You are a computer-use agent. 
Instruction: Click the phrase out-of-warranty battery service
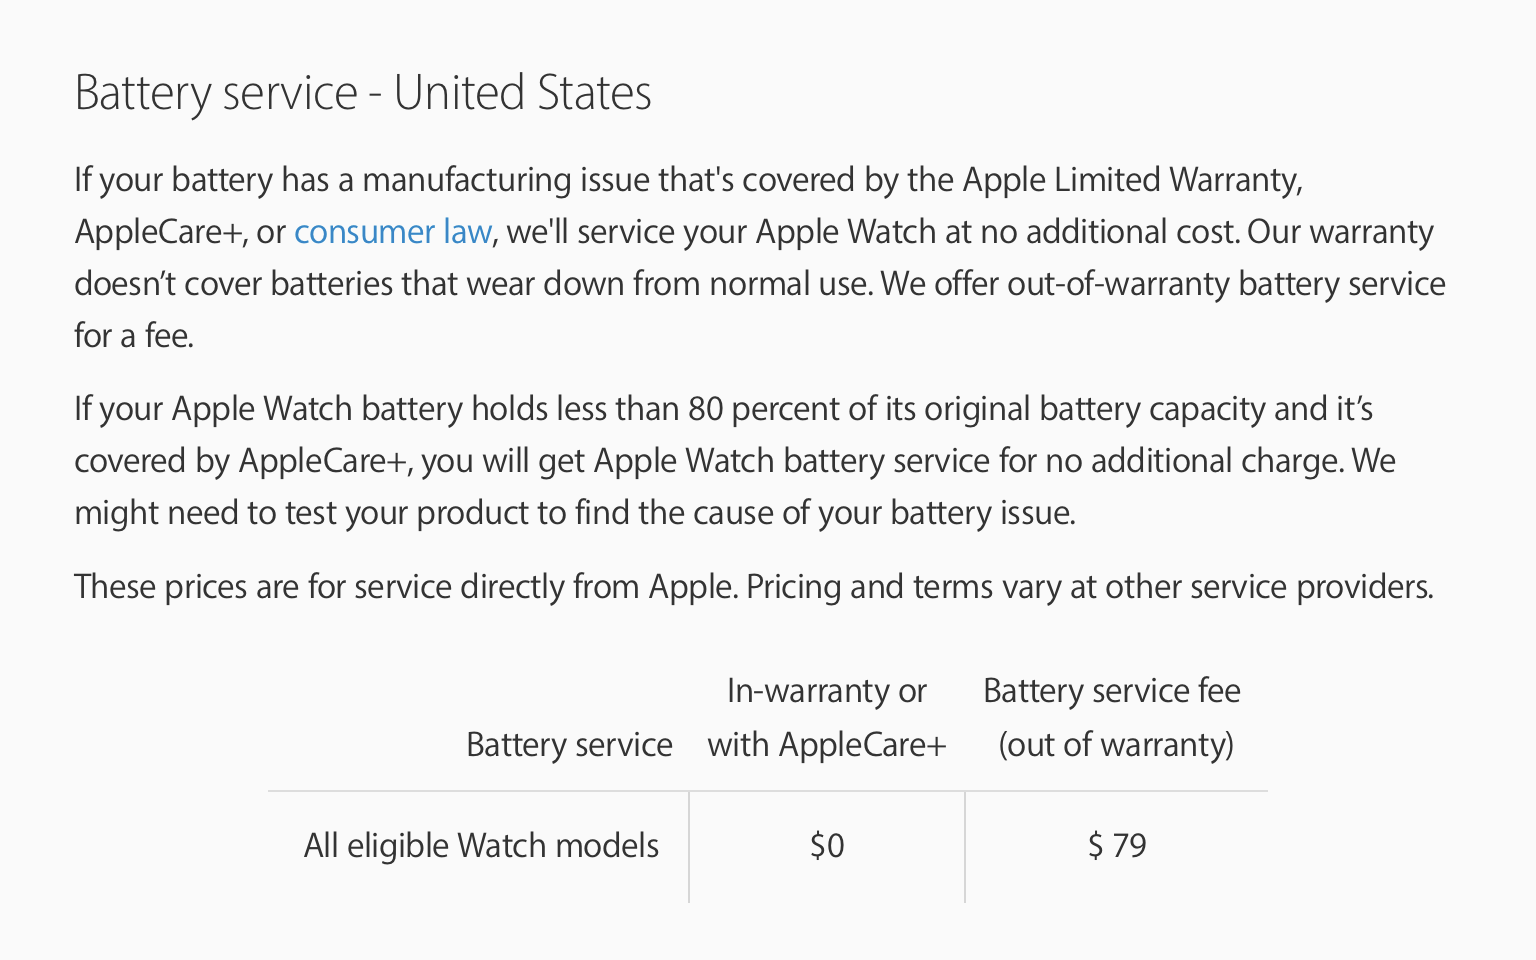click(x=1225, y=284)
